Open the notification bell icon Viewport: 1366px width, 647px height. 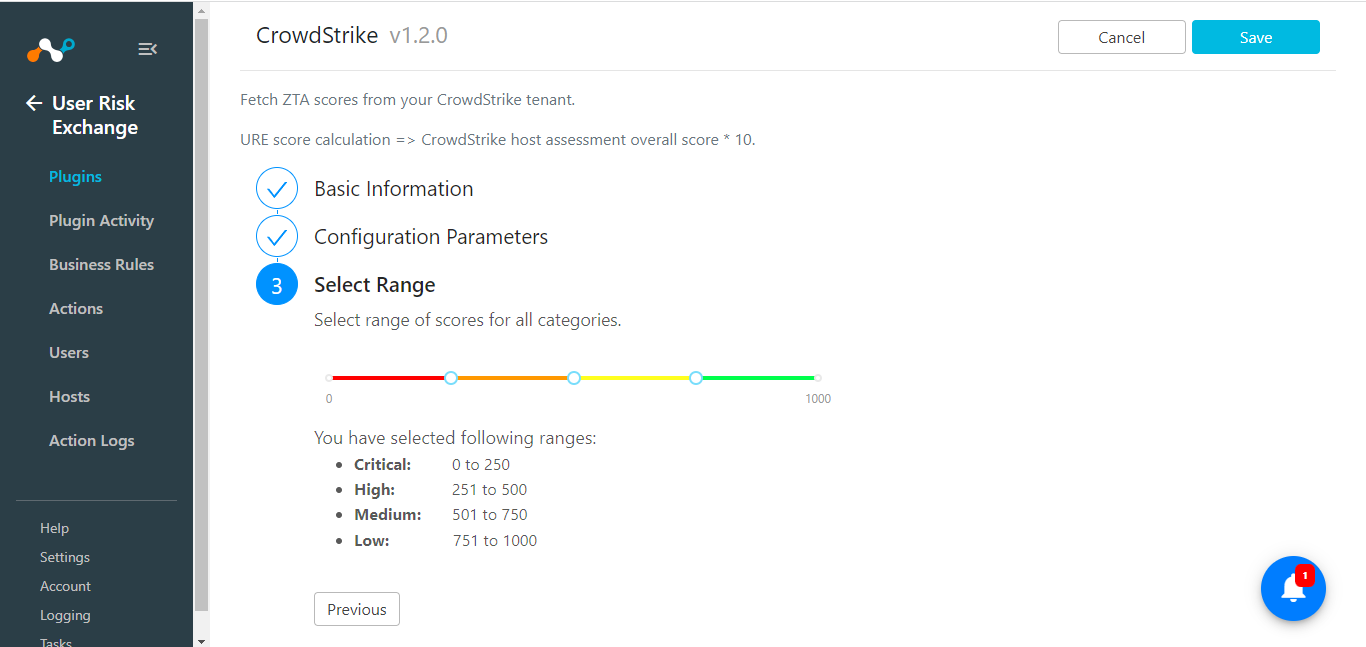[x=1293, y=589]
